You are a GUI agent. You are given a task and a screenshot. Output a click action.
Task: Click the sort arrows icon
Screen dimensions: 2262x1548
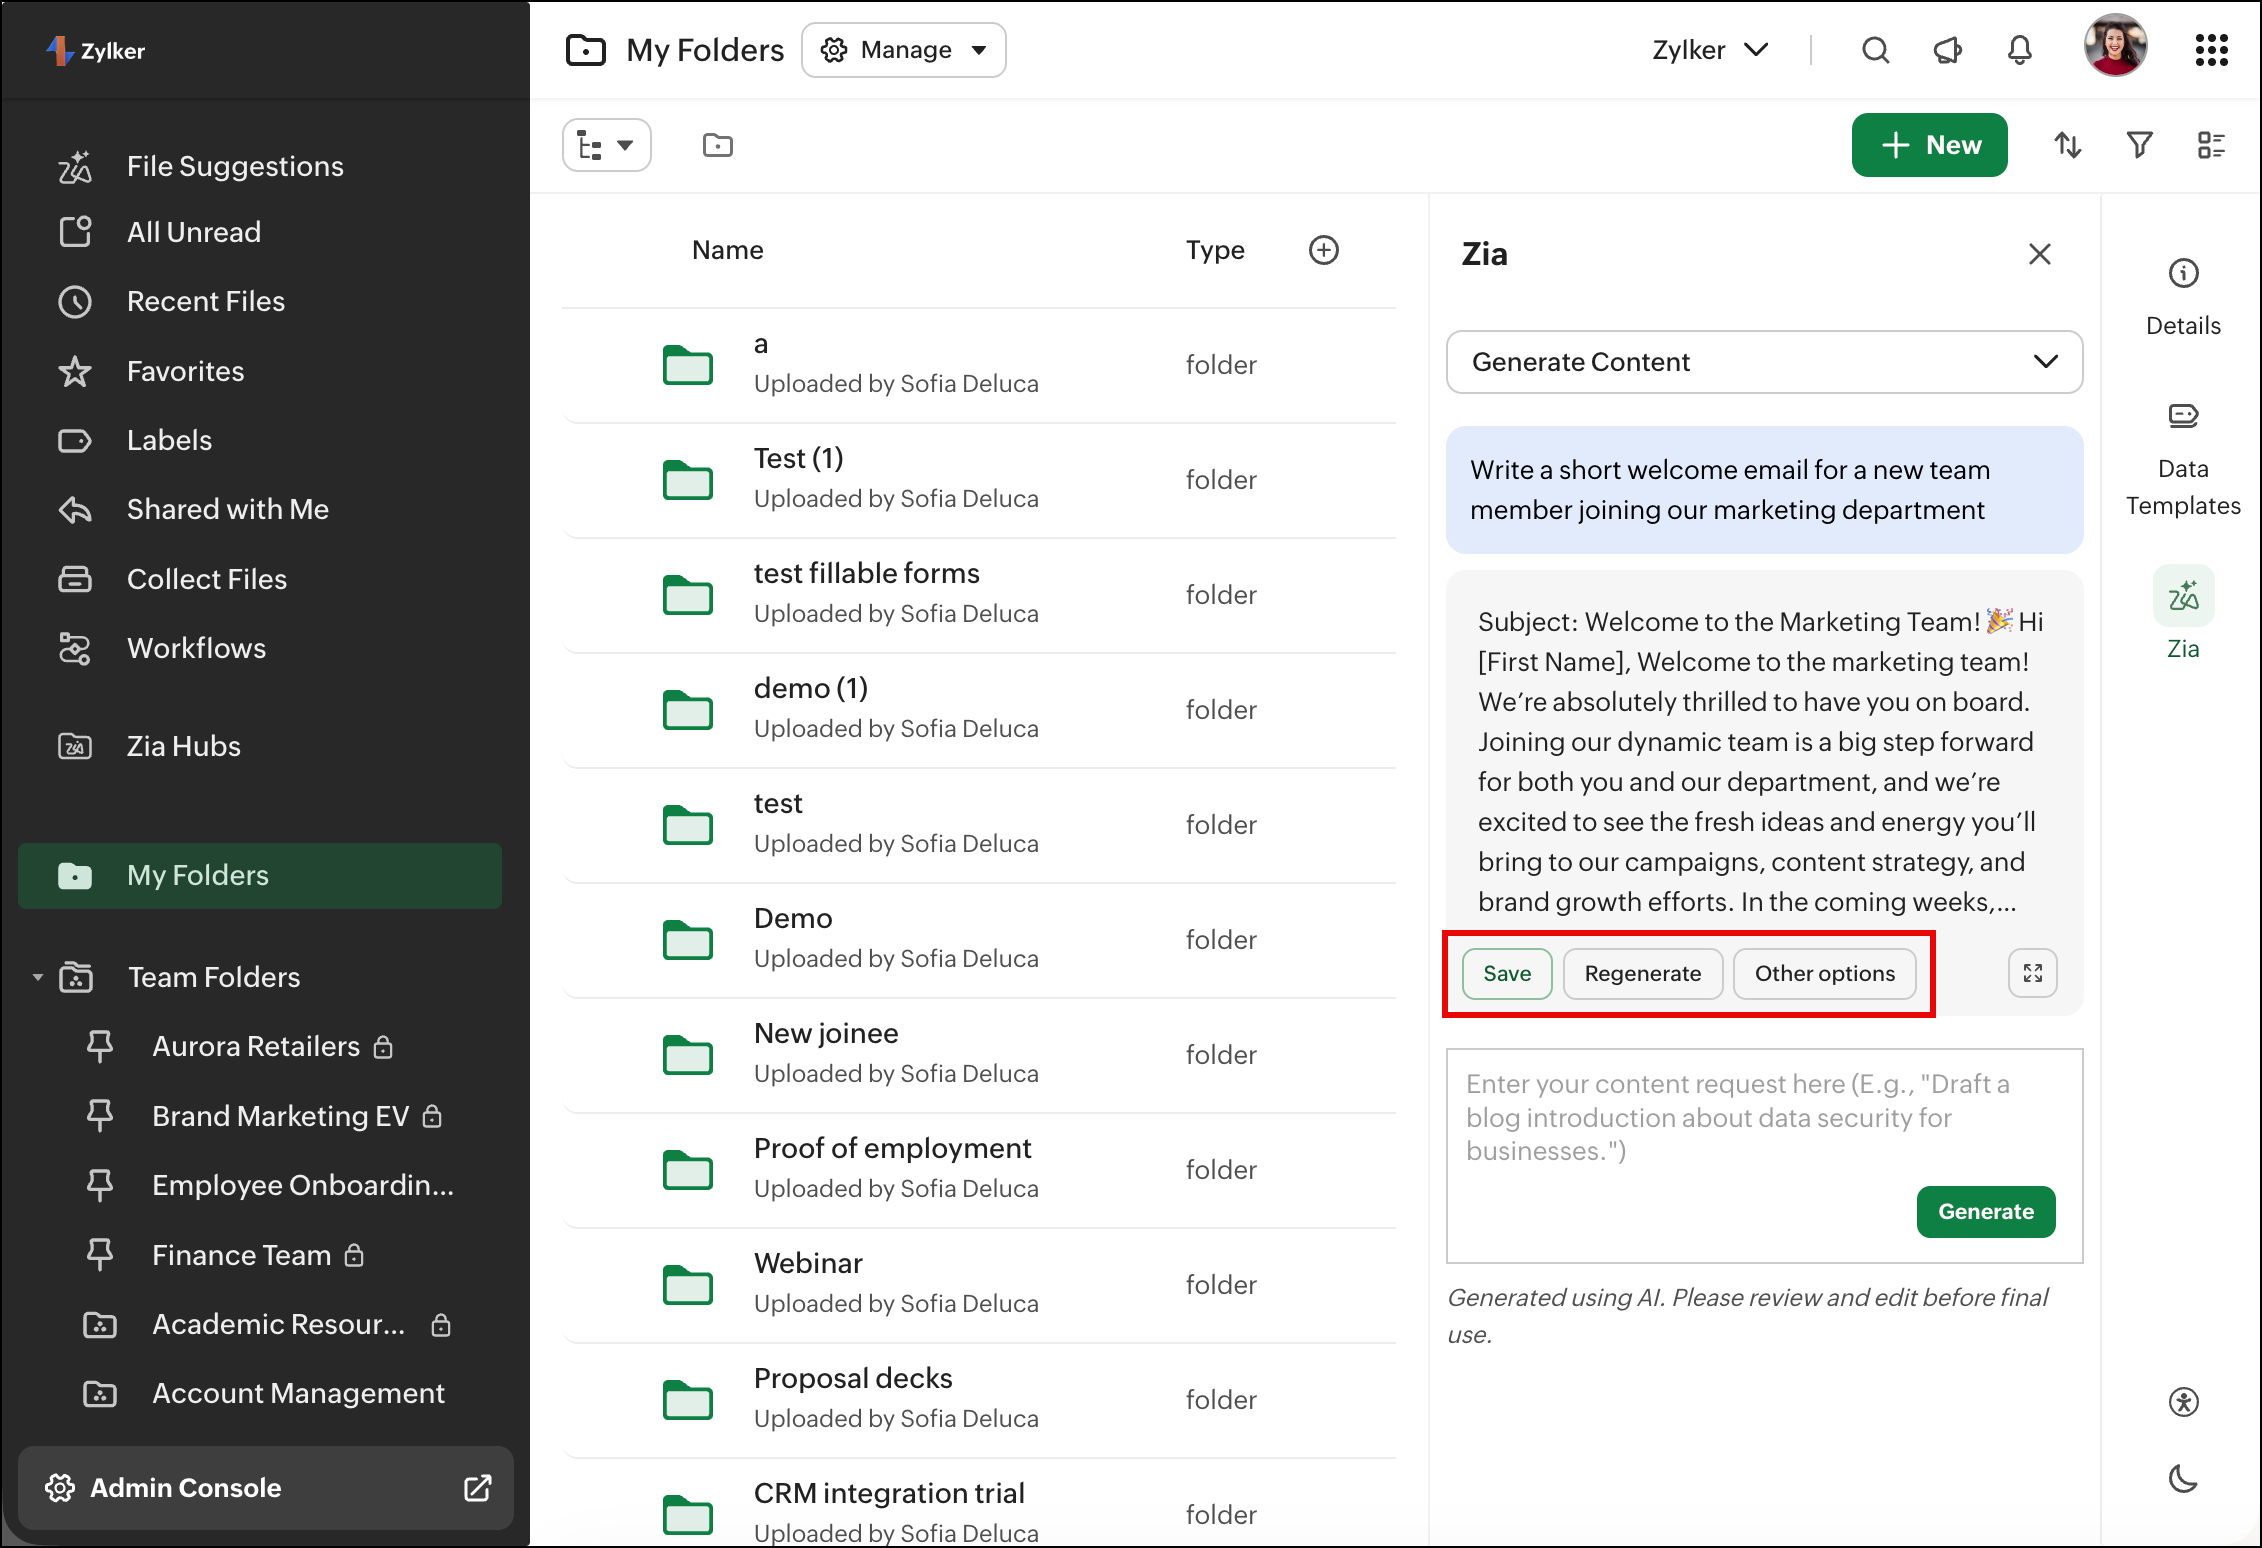click(x=2067, y=146)
